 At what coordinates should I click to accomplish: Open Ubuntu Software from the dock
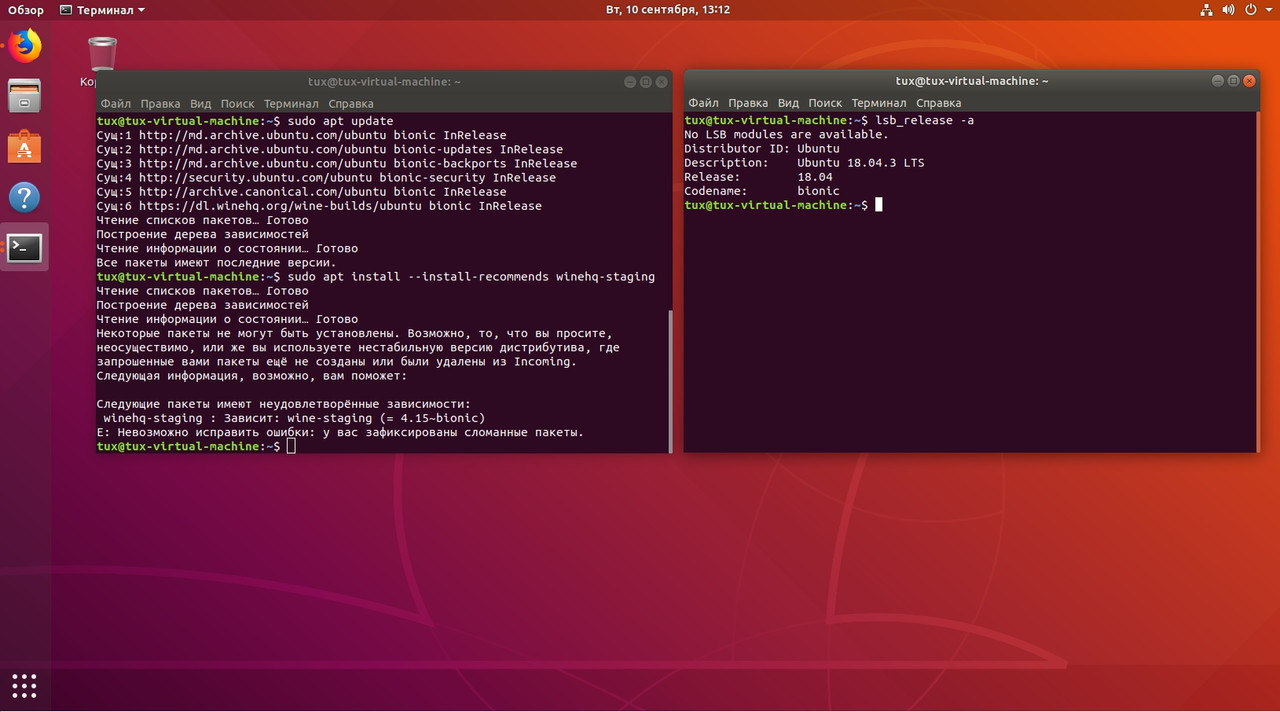point(25,147)
